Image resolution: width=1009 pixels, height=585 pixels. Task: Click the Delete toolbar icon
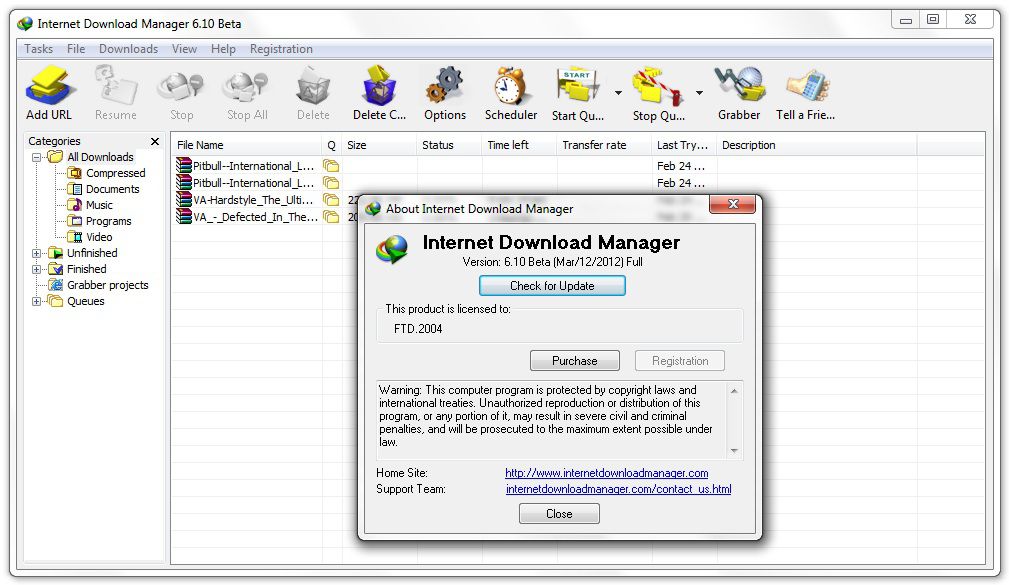pyautogui.click(x=313, y=86)
